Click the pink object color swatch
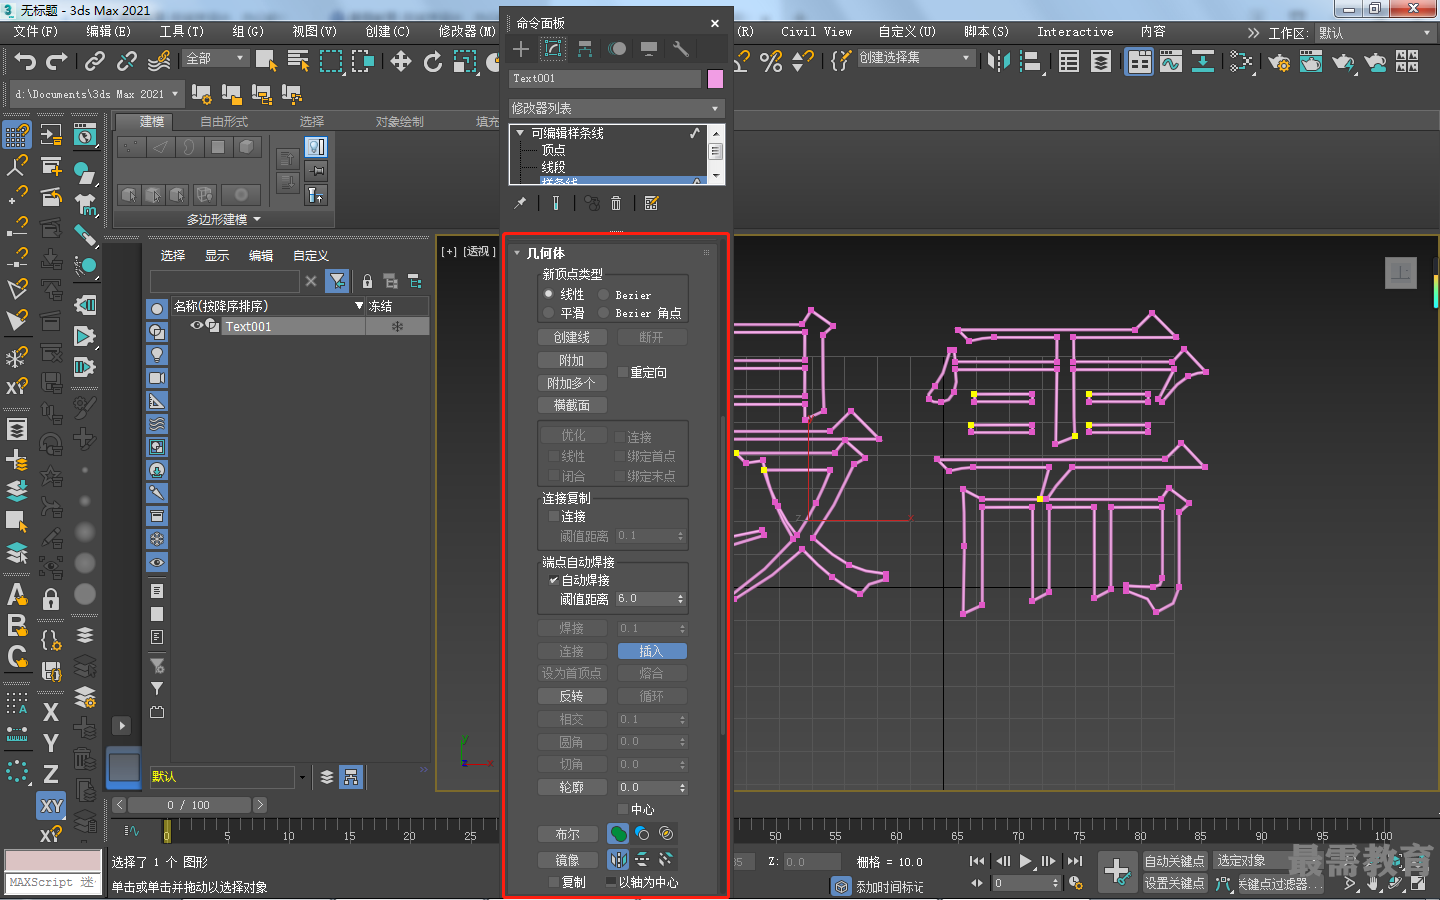The height and width of the screenshot is (900, 1440). [x=715, y=78]
